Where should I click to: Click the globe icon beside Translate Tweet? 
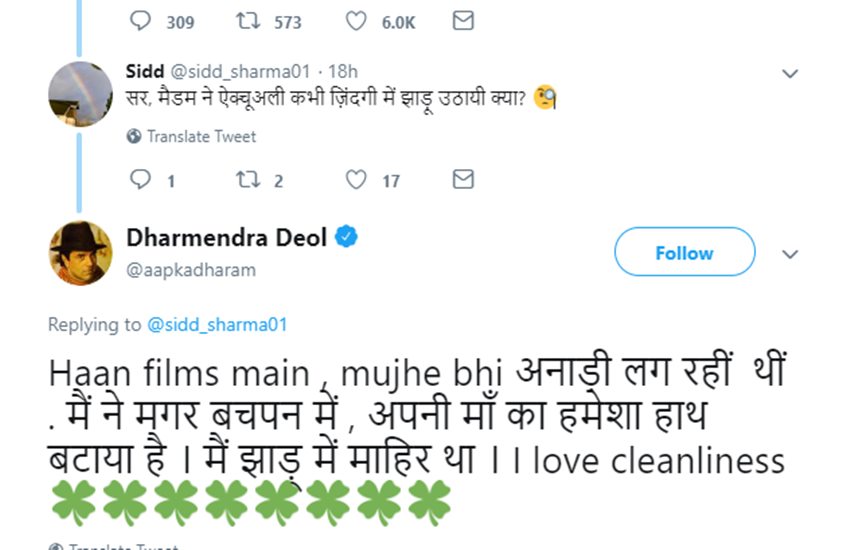pos(134,136)
